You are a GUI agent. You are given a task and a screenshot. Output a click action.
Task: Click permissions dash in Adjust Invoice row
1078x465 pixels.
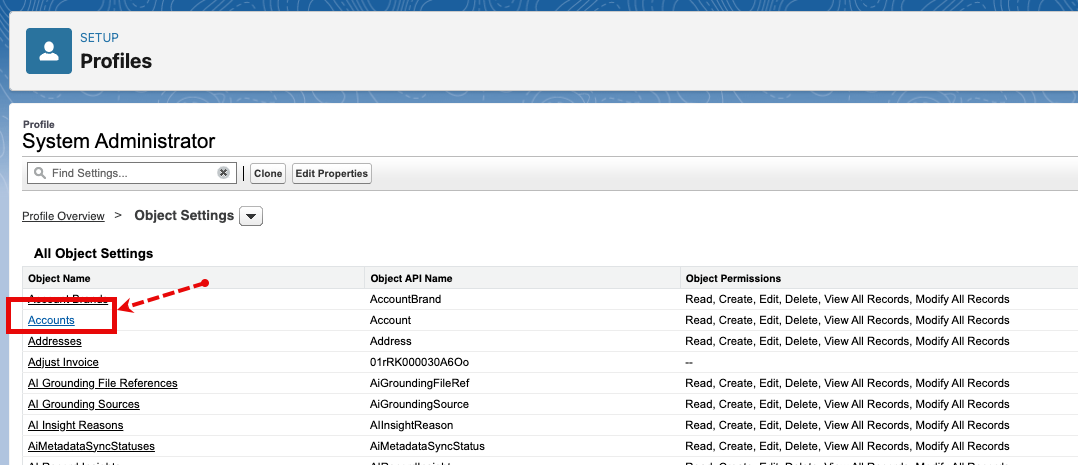point(689,362)
